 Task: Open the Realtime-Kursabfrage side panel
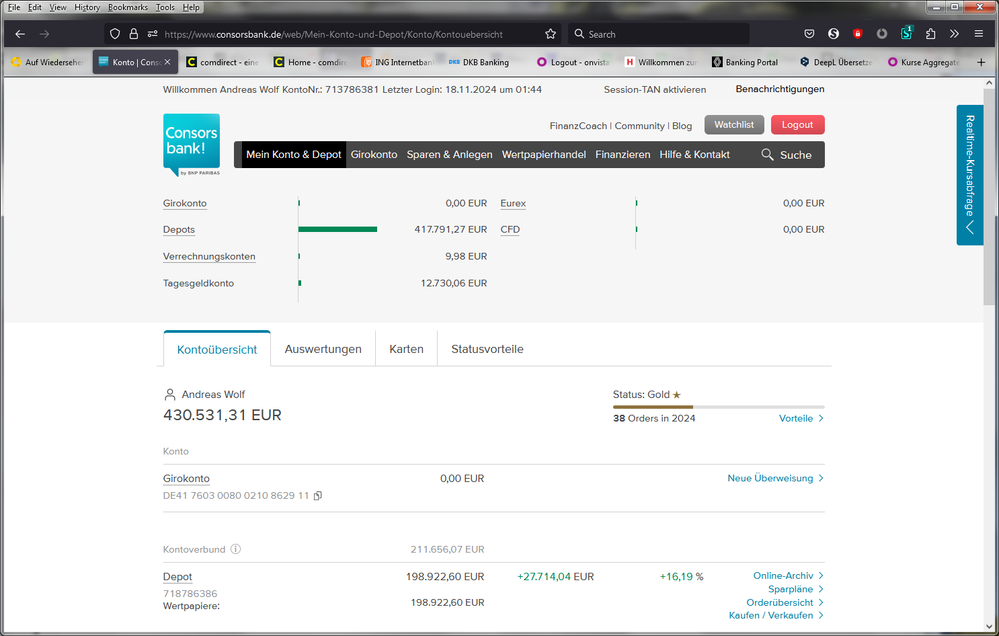click(x=970, y=175)
